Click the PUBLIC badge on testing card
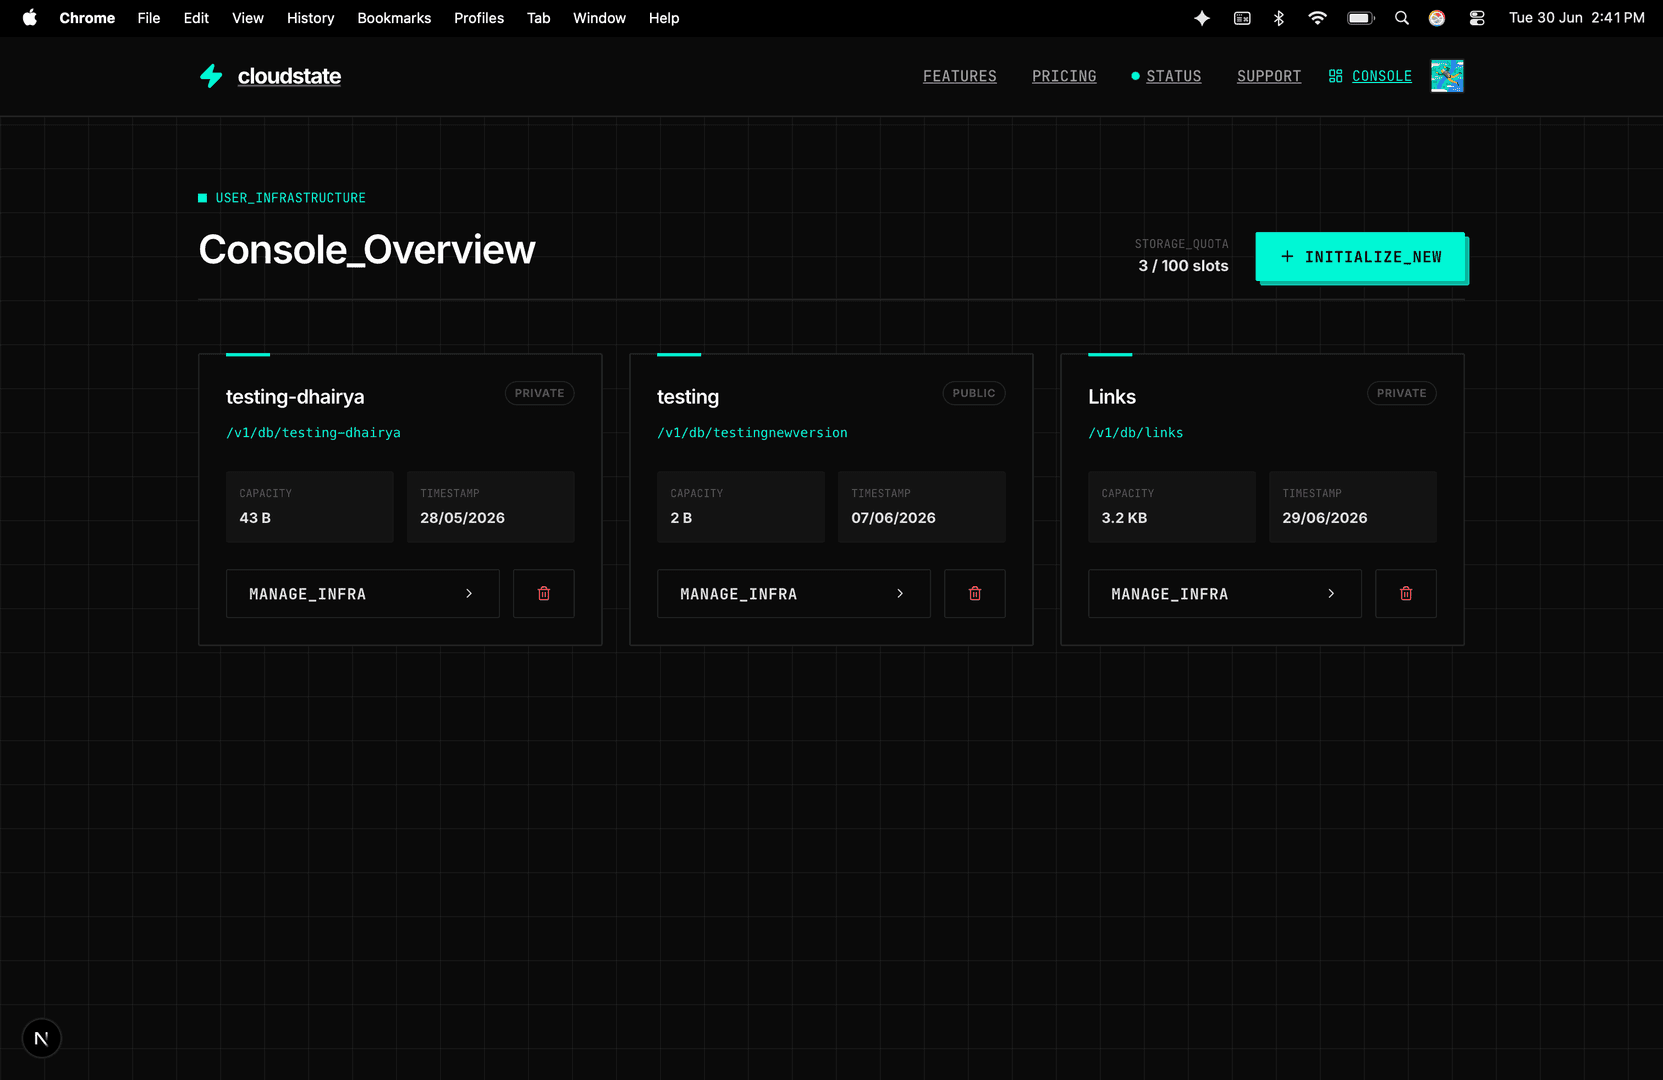Image resolution: width=1663 pixels, height=1080 pixels. click(x=974, y=393)
